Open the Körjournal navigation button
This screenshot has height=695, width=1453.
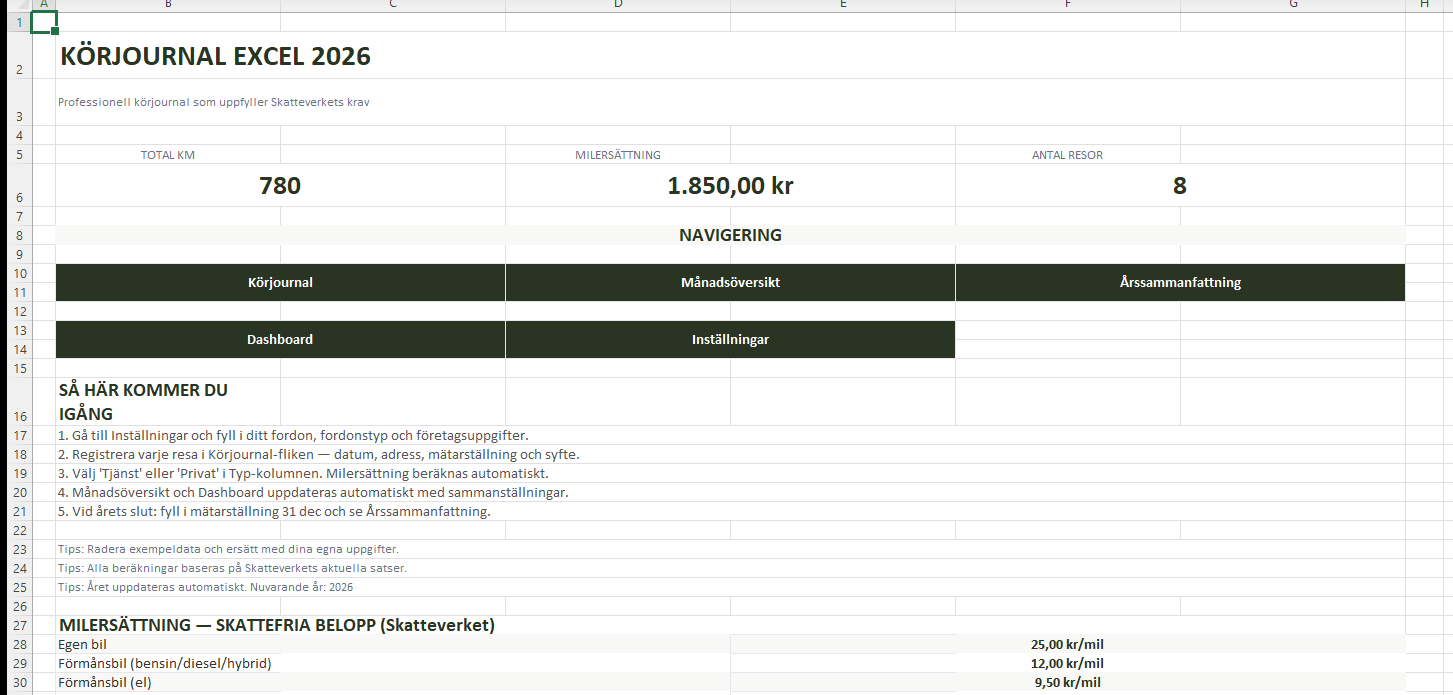coord(280,282)
